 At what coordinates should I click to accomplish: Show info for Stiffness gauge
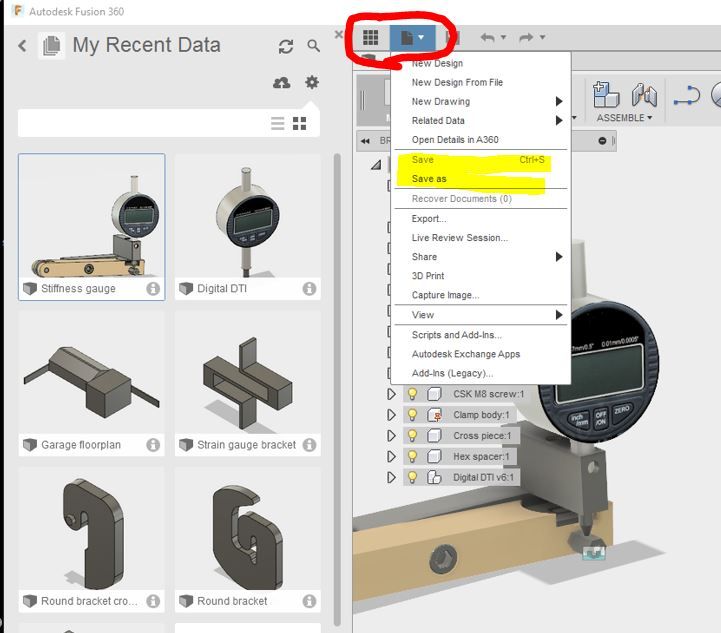coord(153,289)
